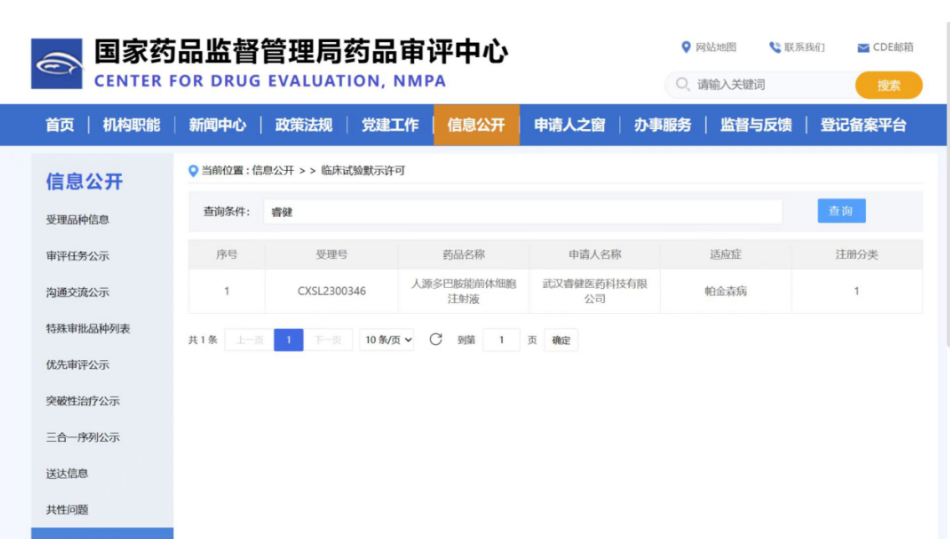Click the contact us phone icon

coord(774,47)
